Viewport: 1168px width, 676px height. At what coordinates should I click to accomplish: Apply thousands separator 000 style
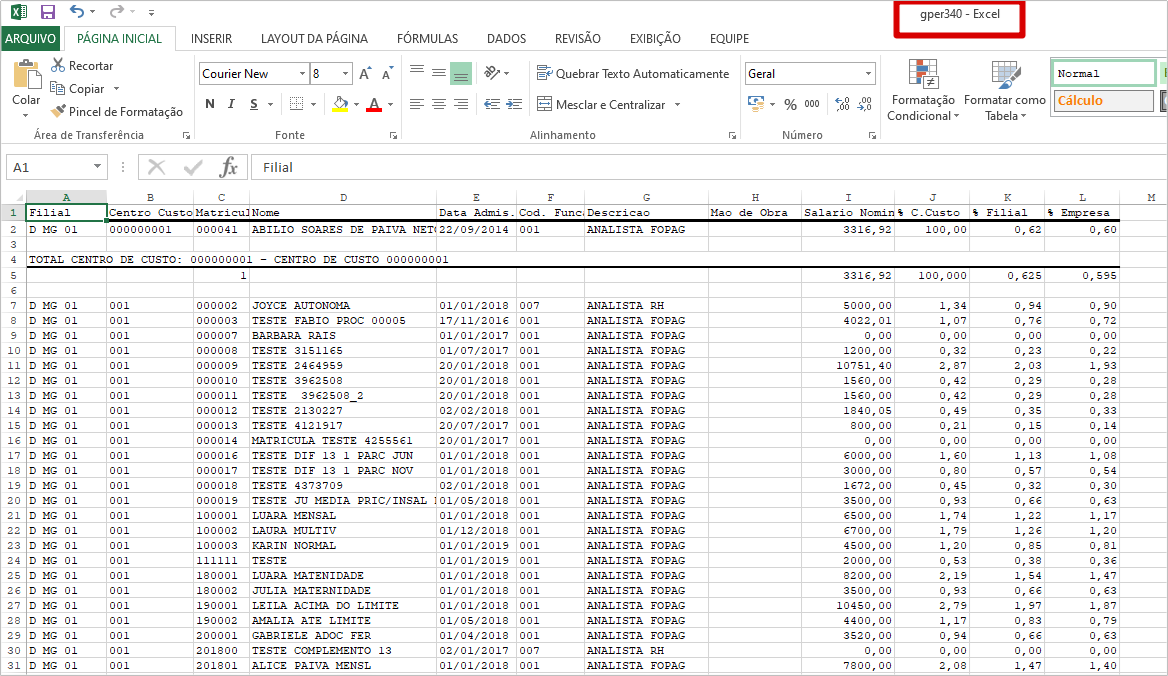pos(812,104)
